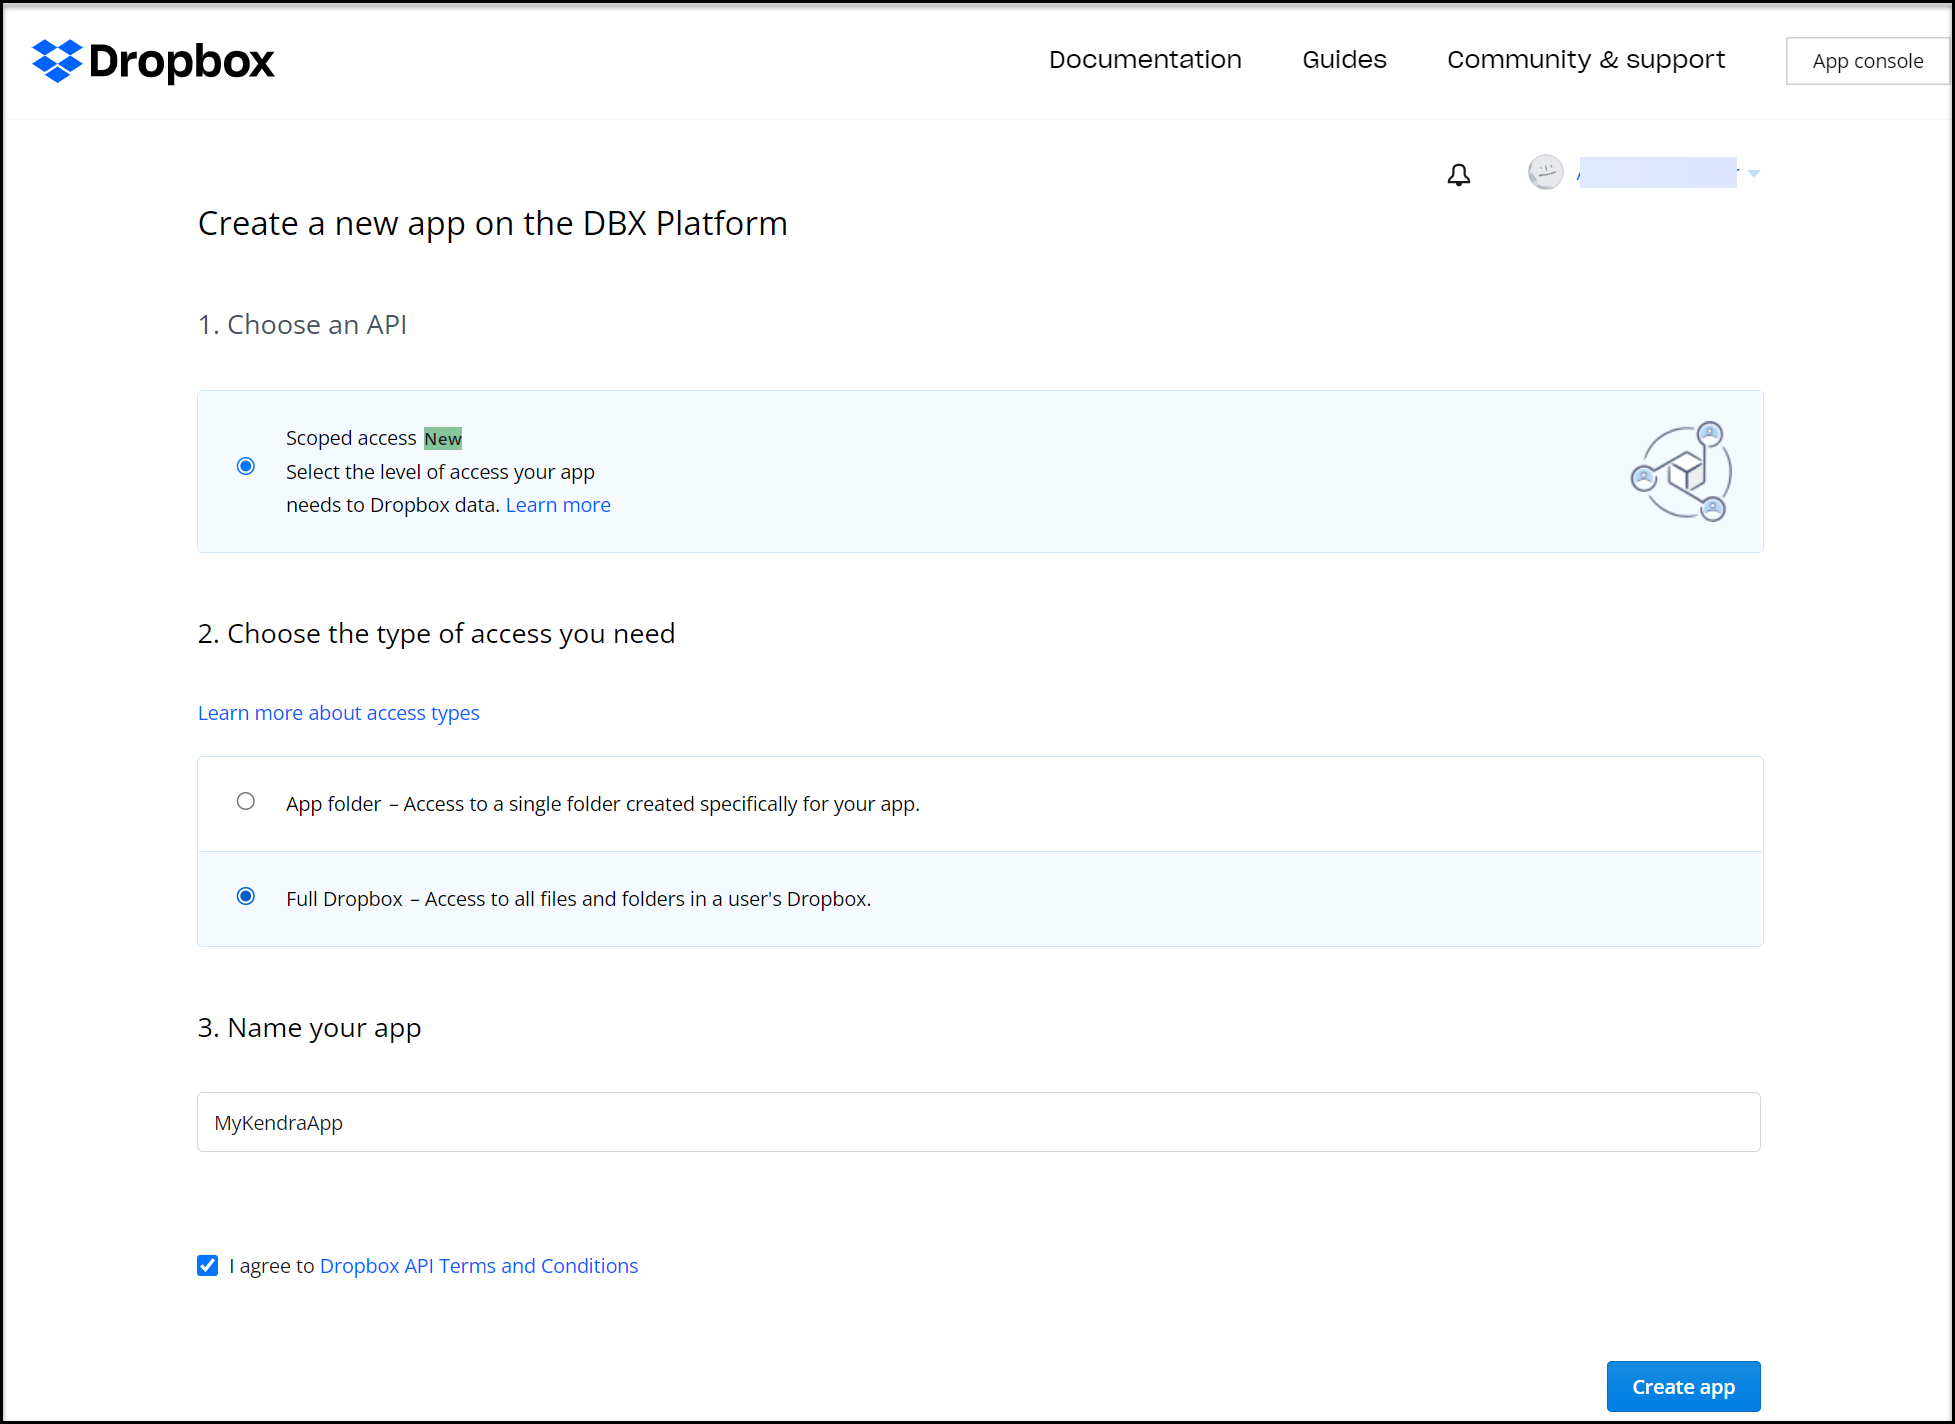Select the Full Dropbox radio button
Viewport: 1955px width, 1424px height.
(246, 896)
